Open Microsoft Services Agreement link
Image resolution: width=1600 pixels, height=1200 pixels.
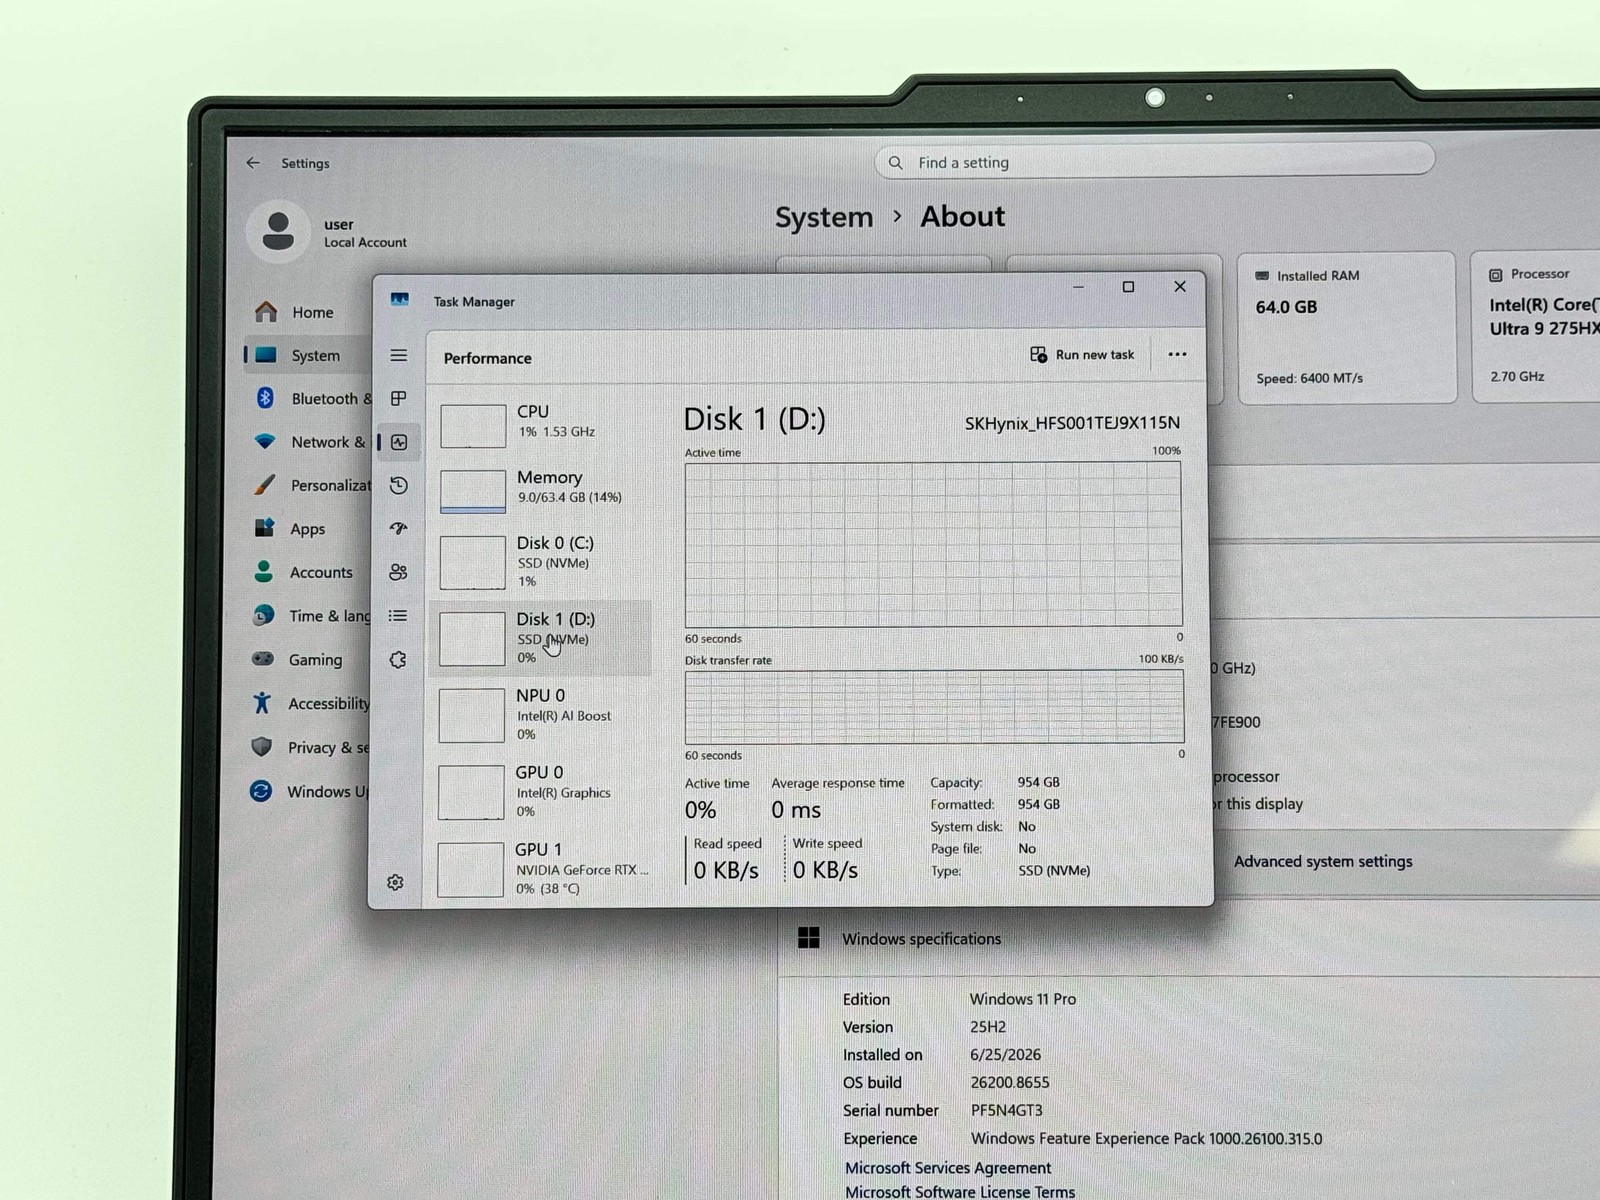point(948,1167)
